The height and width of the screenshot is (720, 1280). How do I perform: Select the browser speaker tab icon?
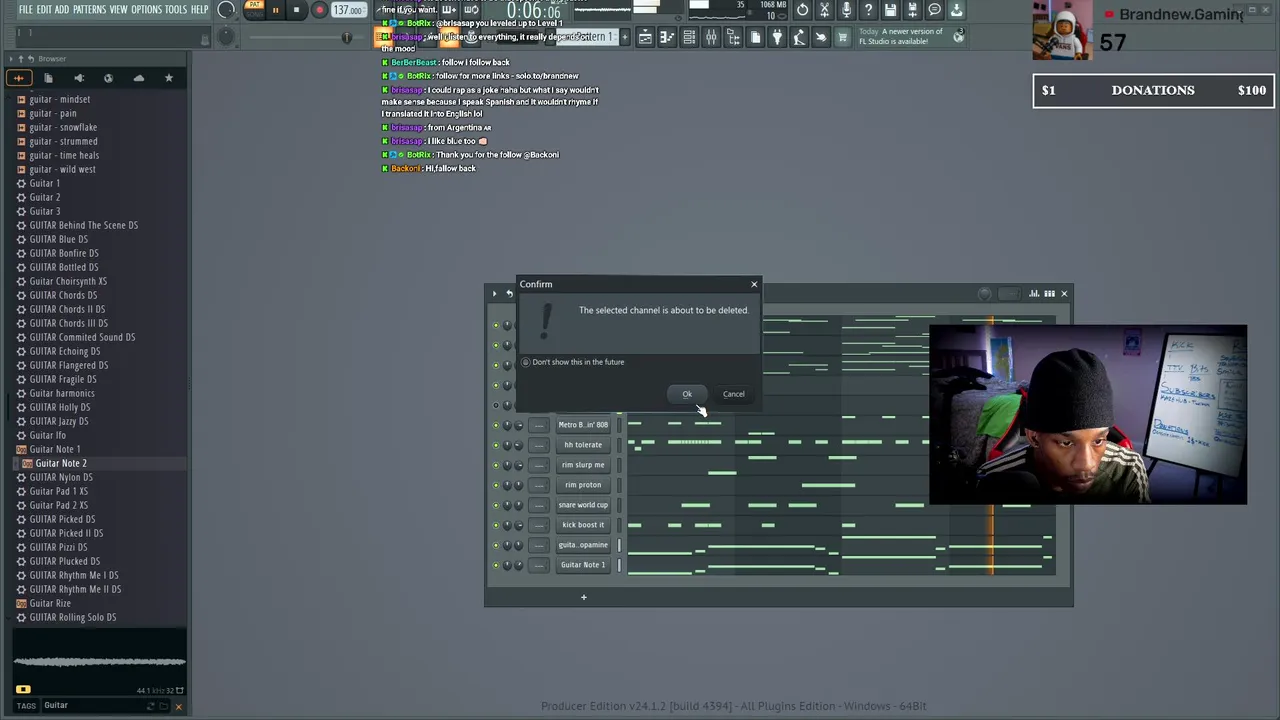(x=78, y=78)
